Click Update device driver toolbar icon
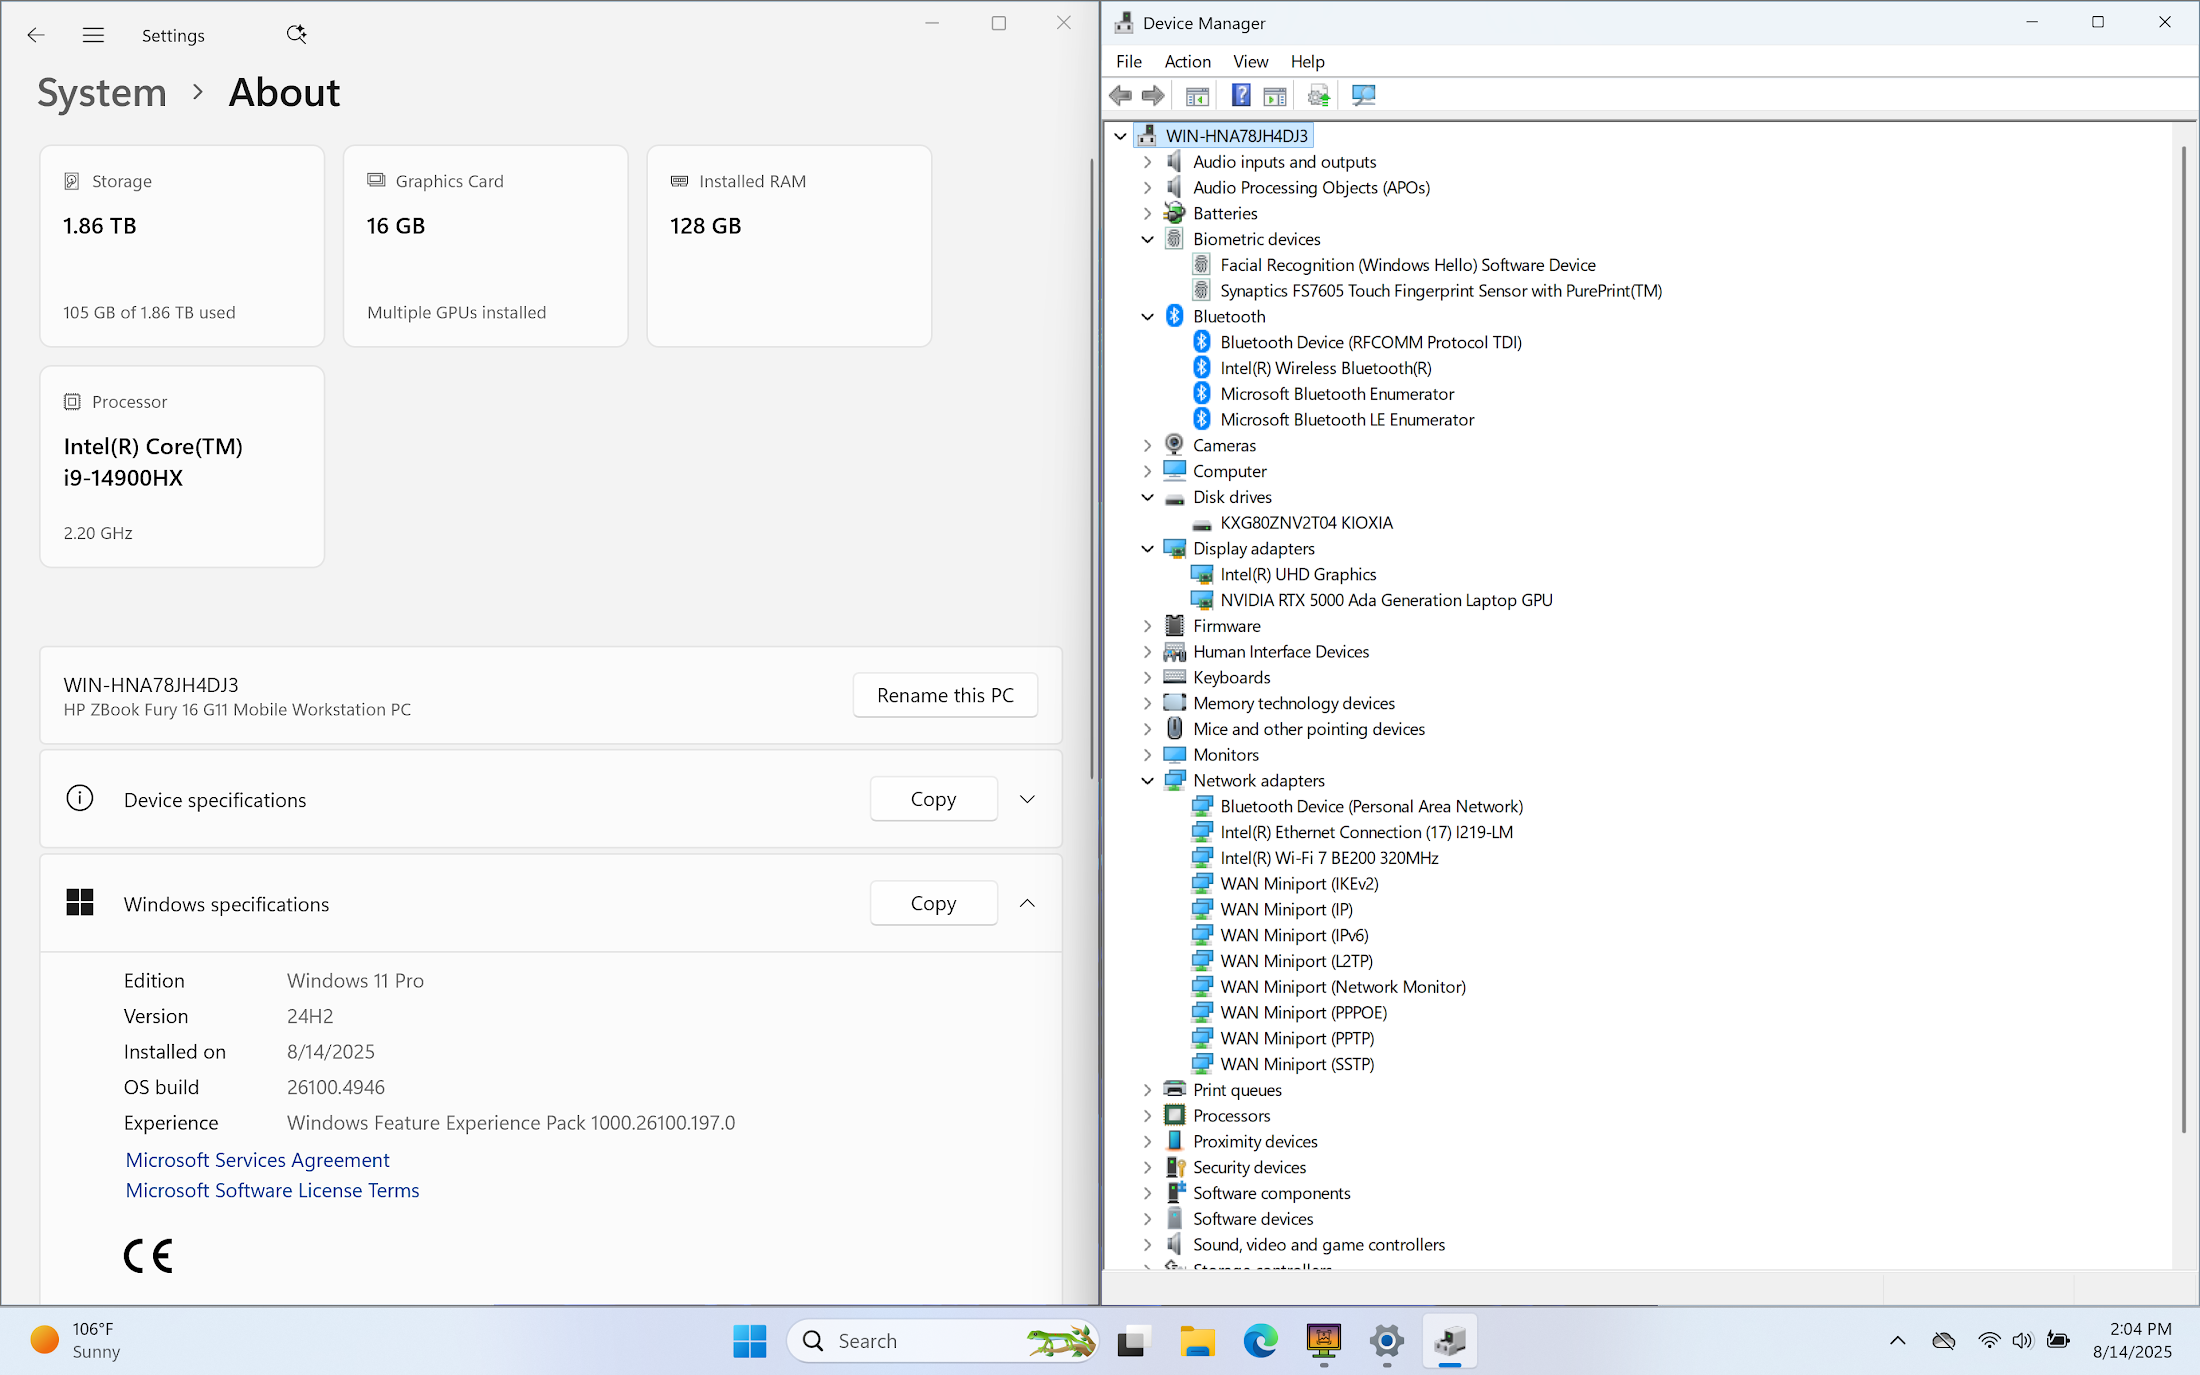2200x1375 pixels. pyautogui.click(x=1319, y=96)
